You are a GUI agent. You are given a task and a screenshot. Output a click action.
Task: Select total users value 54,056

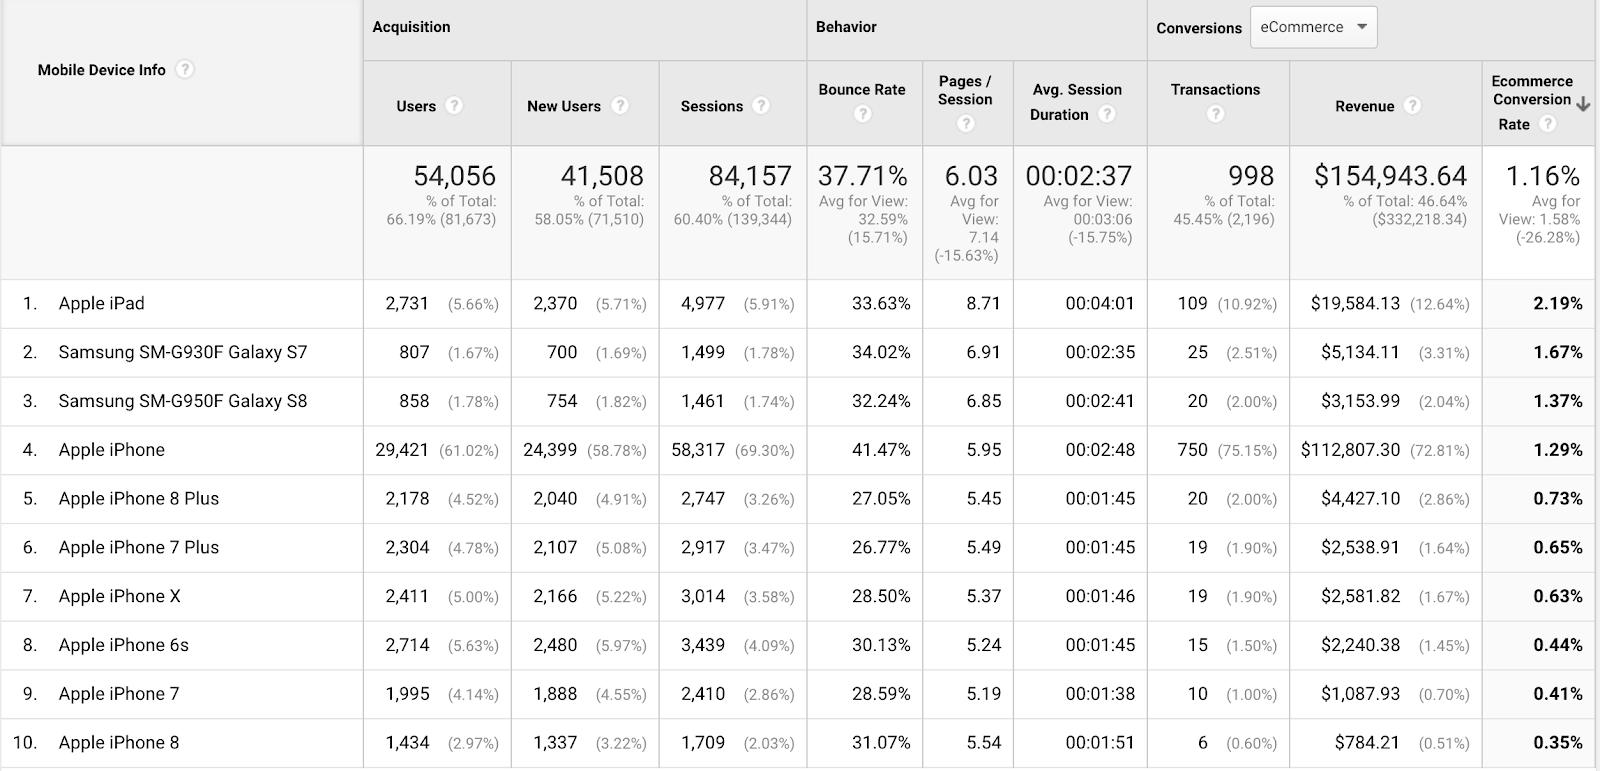455,176
